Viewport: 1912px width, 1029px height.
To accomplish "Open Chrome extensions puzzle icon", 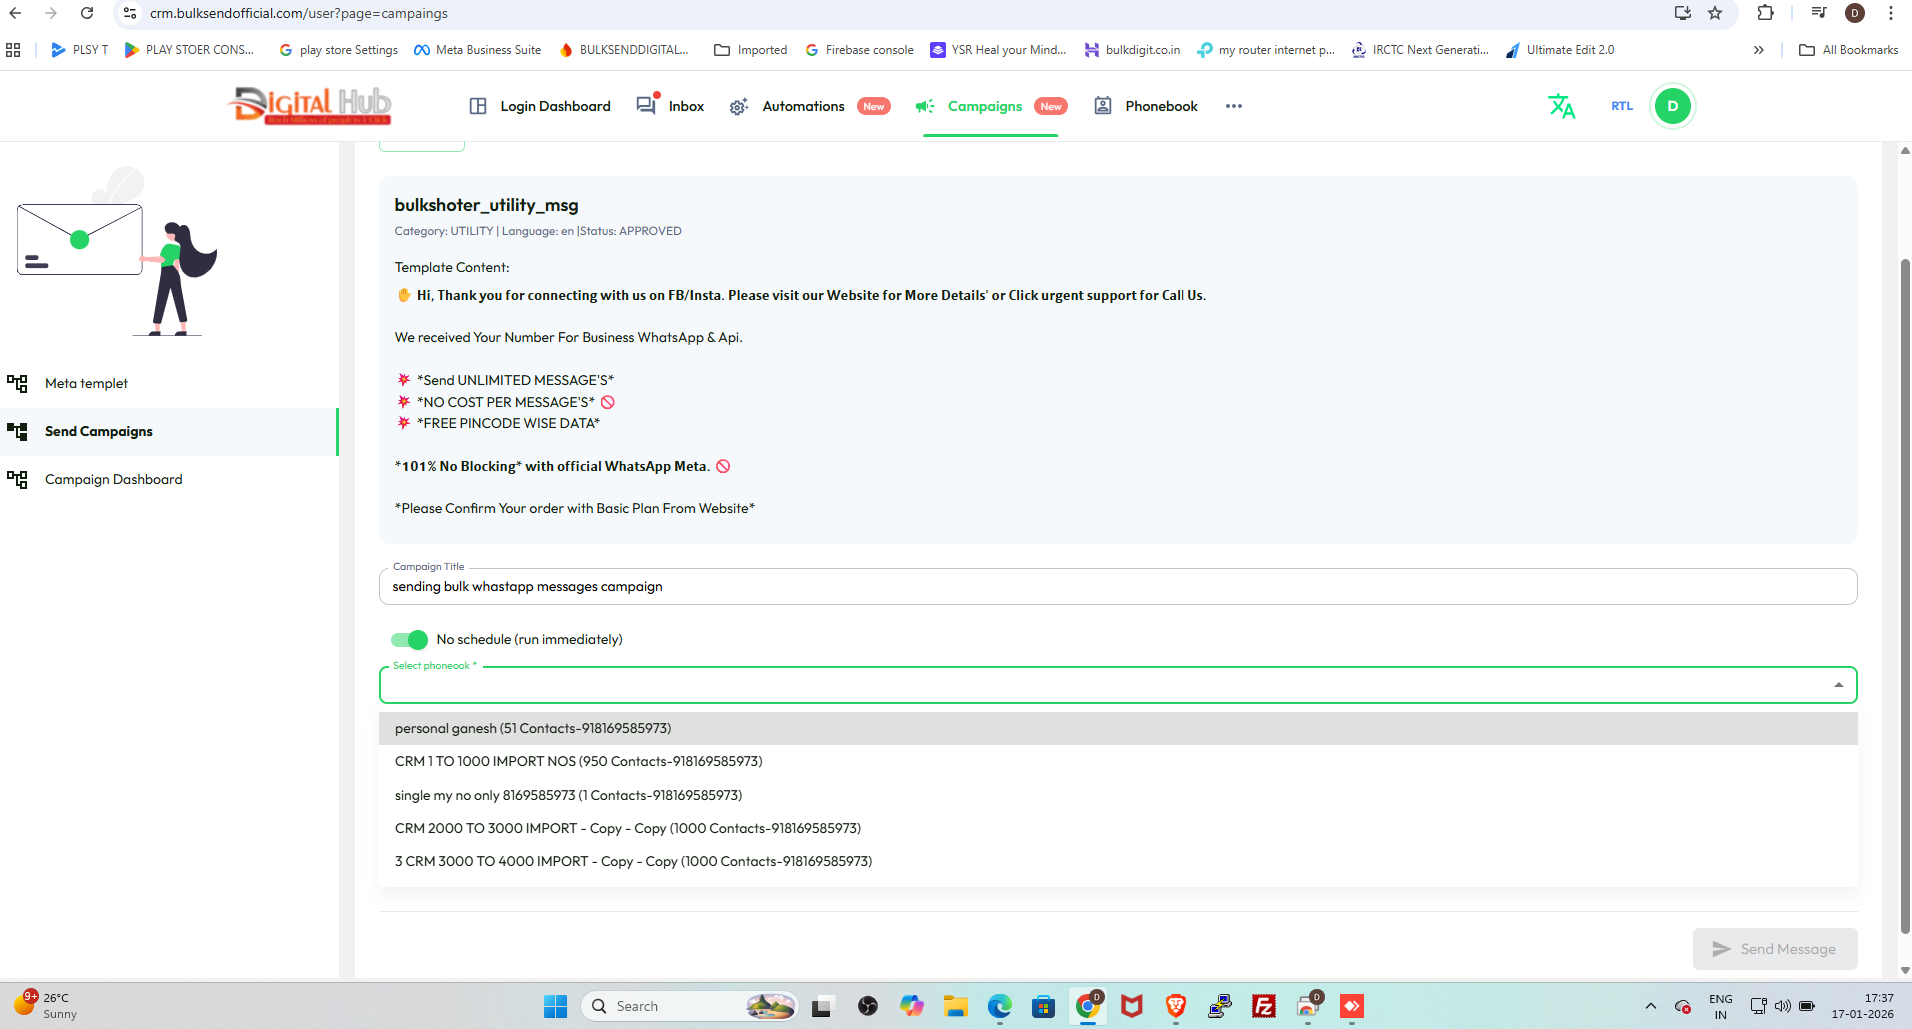I will coord(1765,13).
